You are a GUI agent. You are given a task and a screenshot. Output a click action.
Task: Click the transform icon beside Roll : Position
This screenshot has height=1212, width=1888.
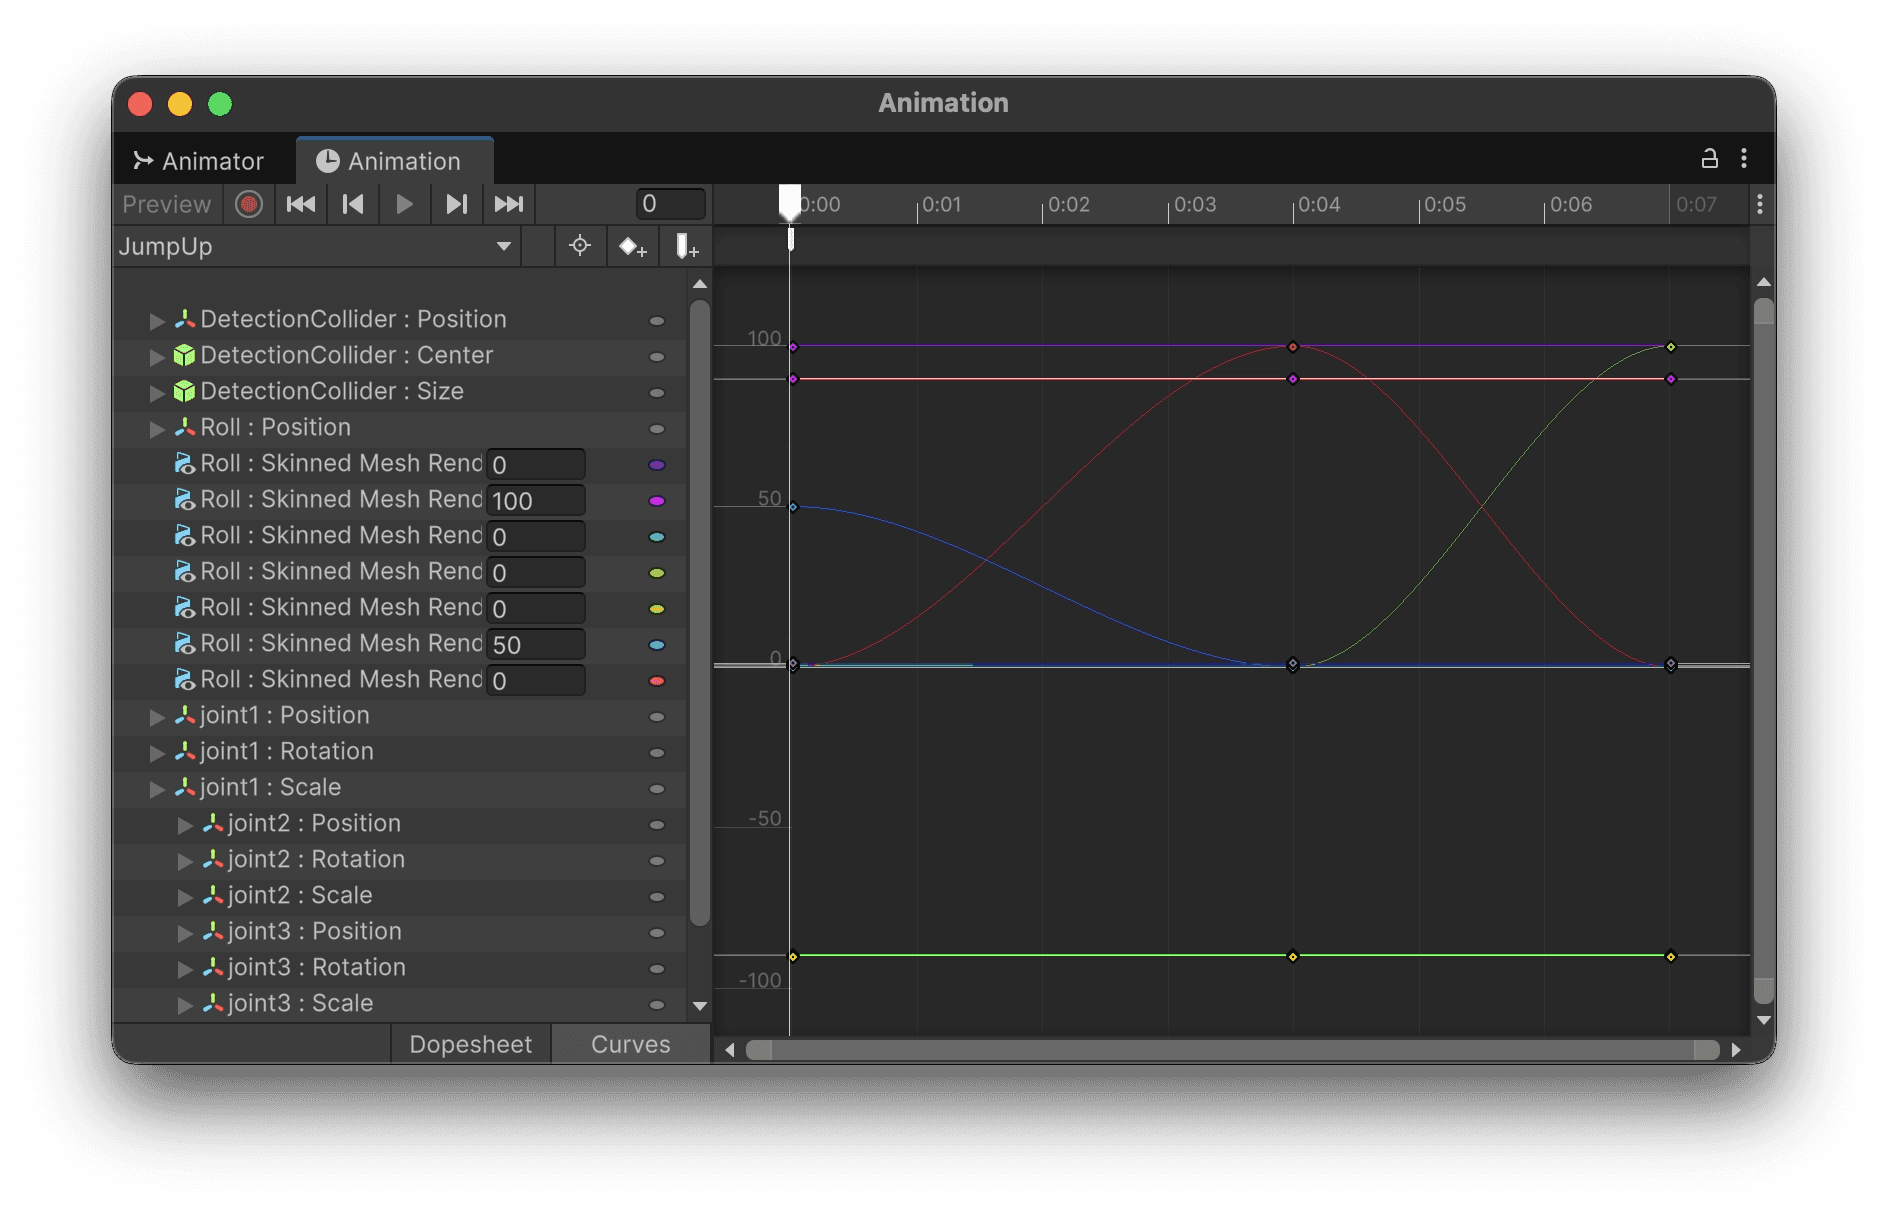(x=185, y=427)
